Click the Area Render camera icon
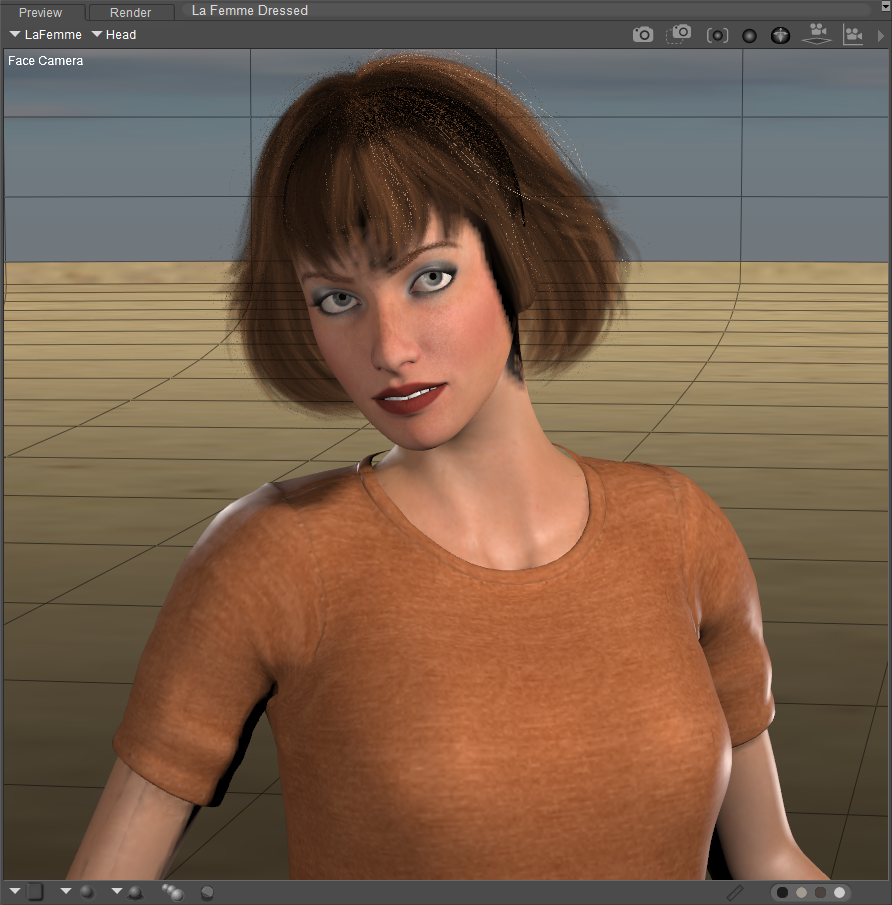The image size is (892, 905). click(x=679, y=34)
